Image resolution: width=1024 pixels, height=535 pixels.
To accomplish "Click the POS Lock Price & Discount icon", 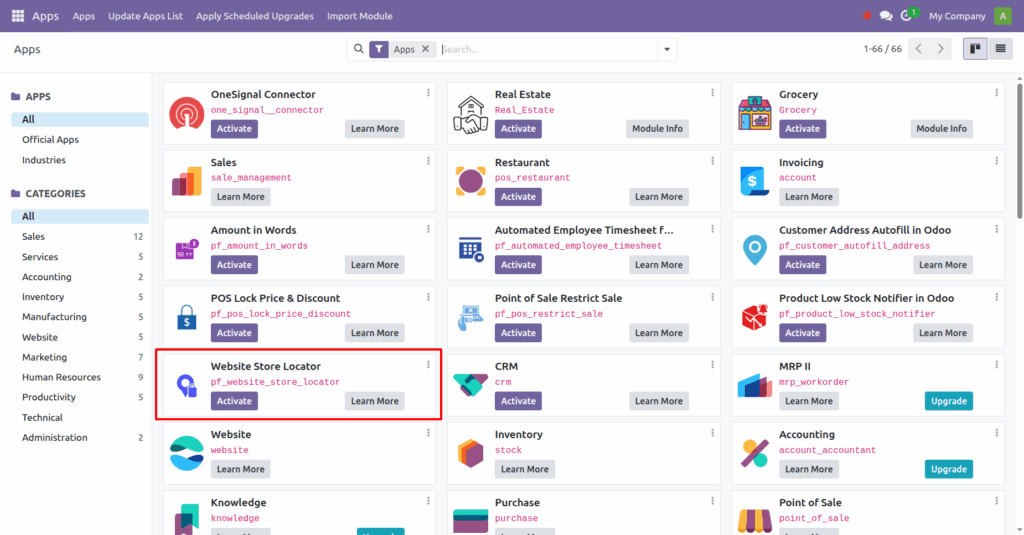I will click(x=187, y=317).
